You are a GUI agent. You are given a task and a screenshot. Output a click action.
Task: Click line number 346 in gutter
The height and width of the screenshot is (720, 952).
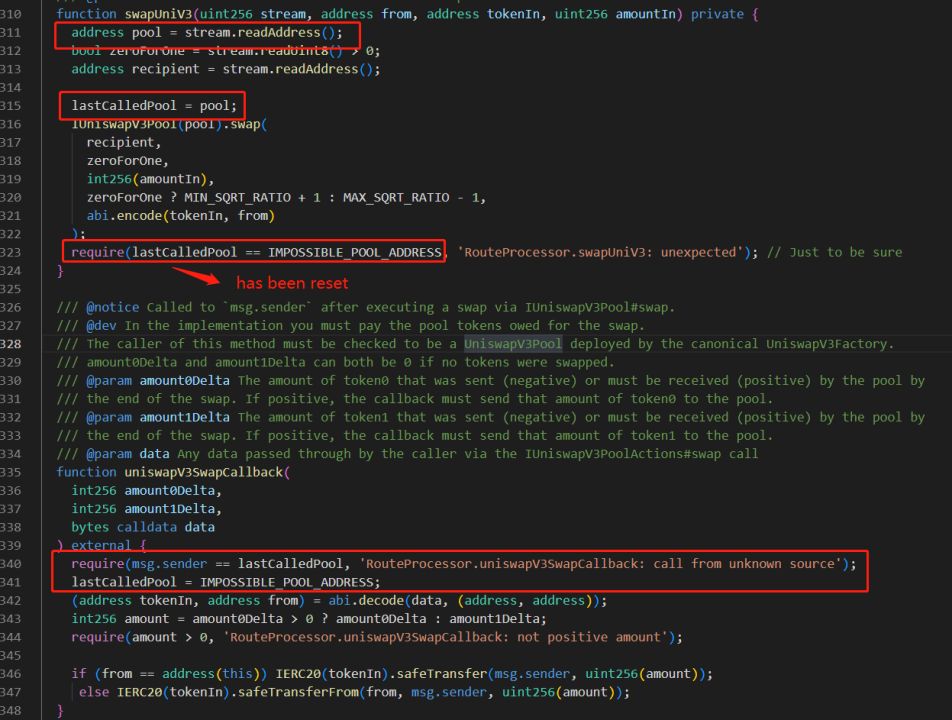click(x=10, y=674)
